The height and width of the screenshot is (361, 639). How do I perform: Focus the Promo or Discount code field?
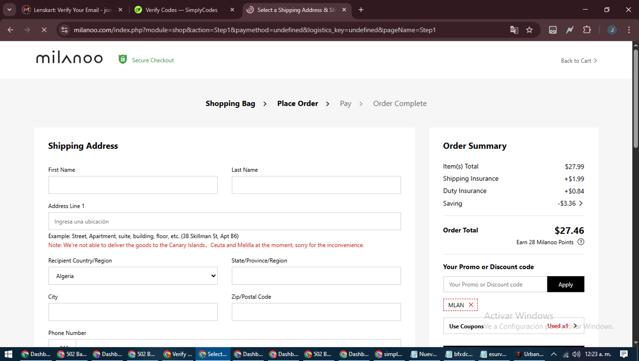point(495,284)
